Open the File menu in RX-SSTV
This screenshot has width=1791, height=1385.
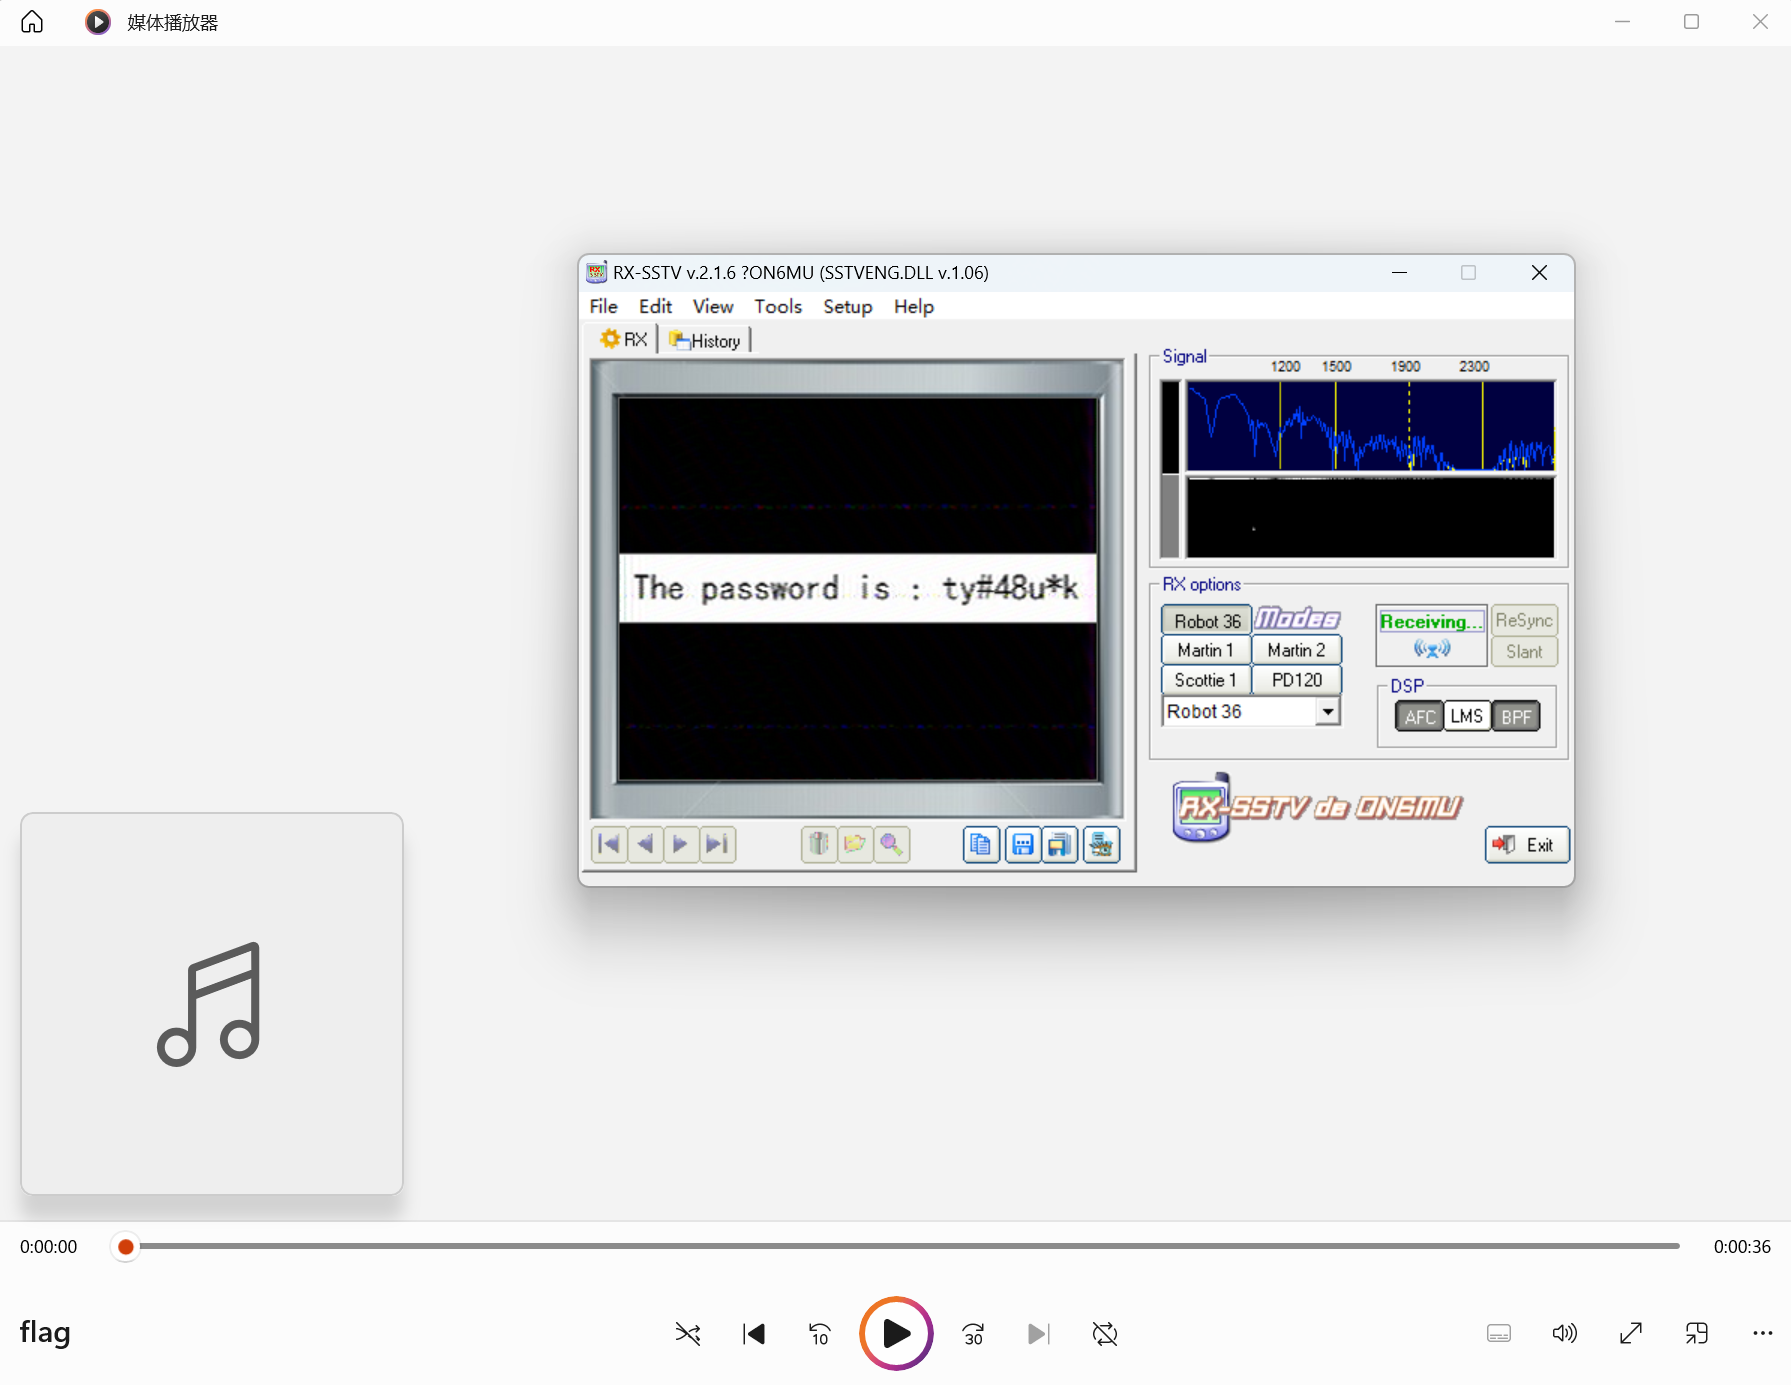(603, 306)
